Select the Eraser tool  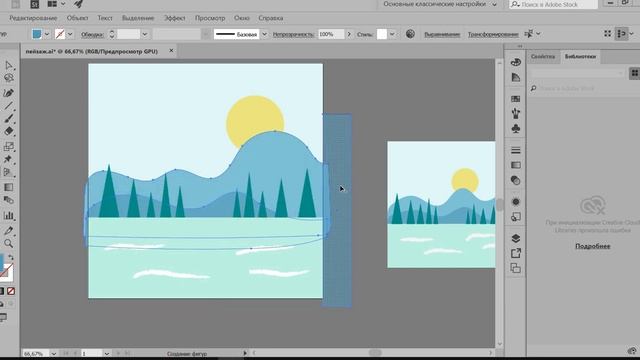pyautogui.click(x=9, y=131)
